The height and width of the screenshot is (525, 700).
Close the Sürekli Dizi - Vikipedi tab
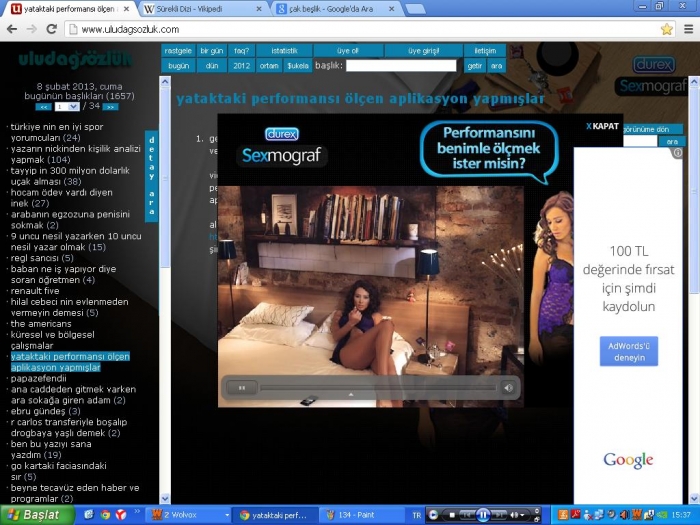(x=258, y=9)
